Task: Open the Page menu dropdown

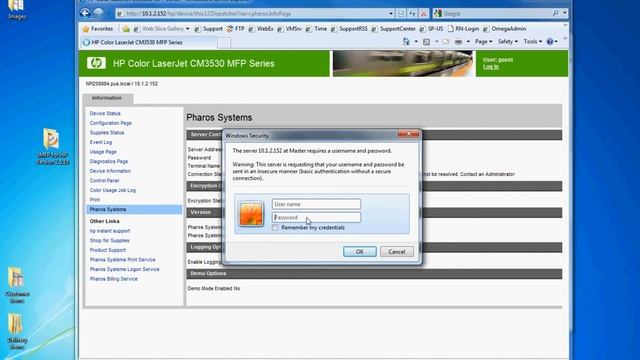Action: click(483, 42)
